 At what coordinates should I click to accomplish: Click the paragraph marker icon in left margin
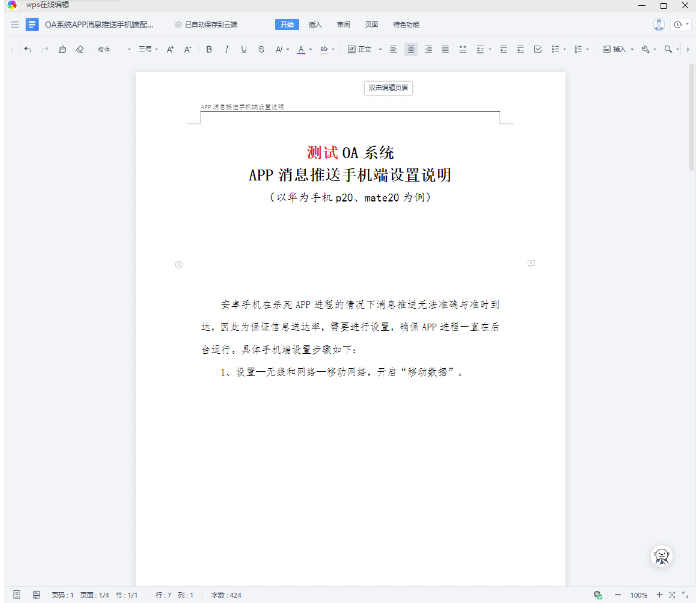click(x=179, y=265)
